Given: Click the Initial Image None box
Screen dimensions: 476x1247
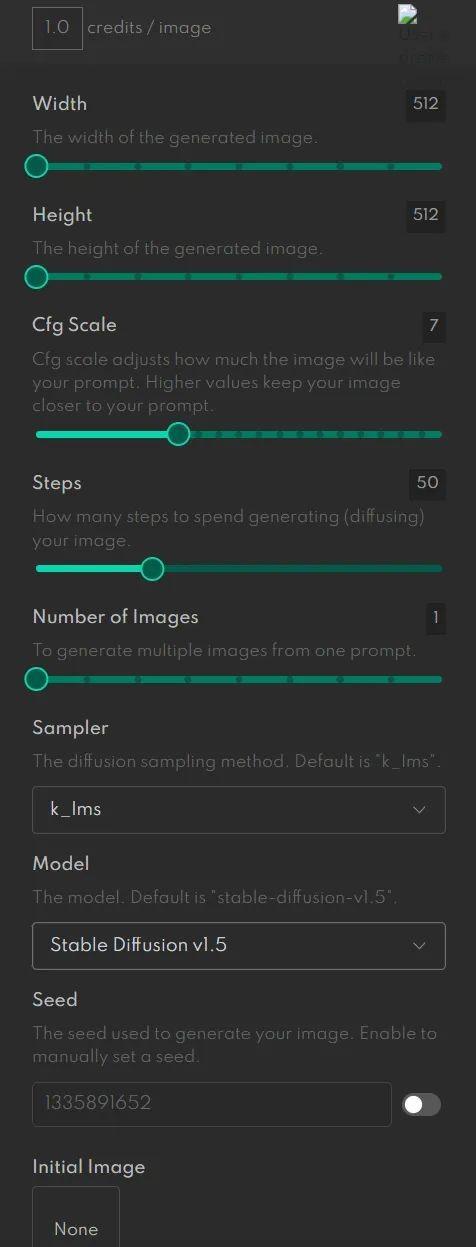Looking at the screenshot, I should point(76,1217).
